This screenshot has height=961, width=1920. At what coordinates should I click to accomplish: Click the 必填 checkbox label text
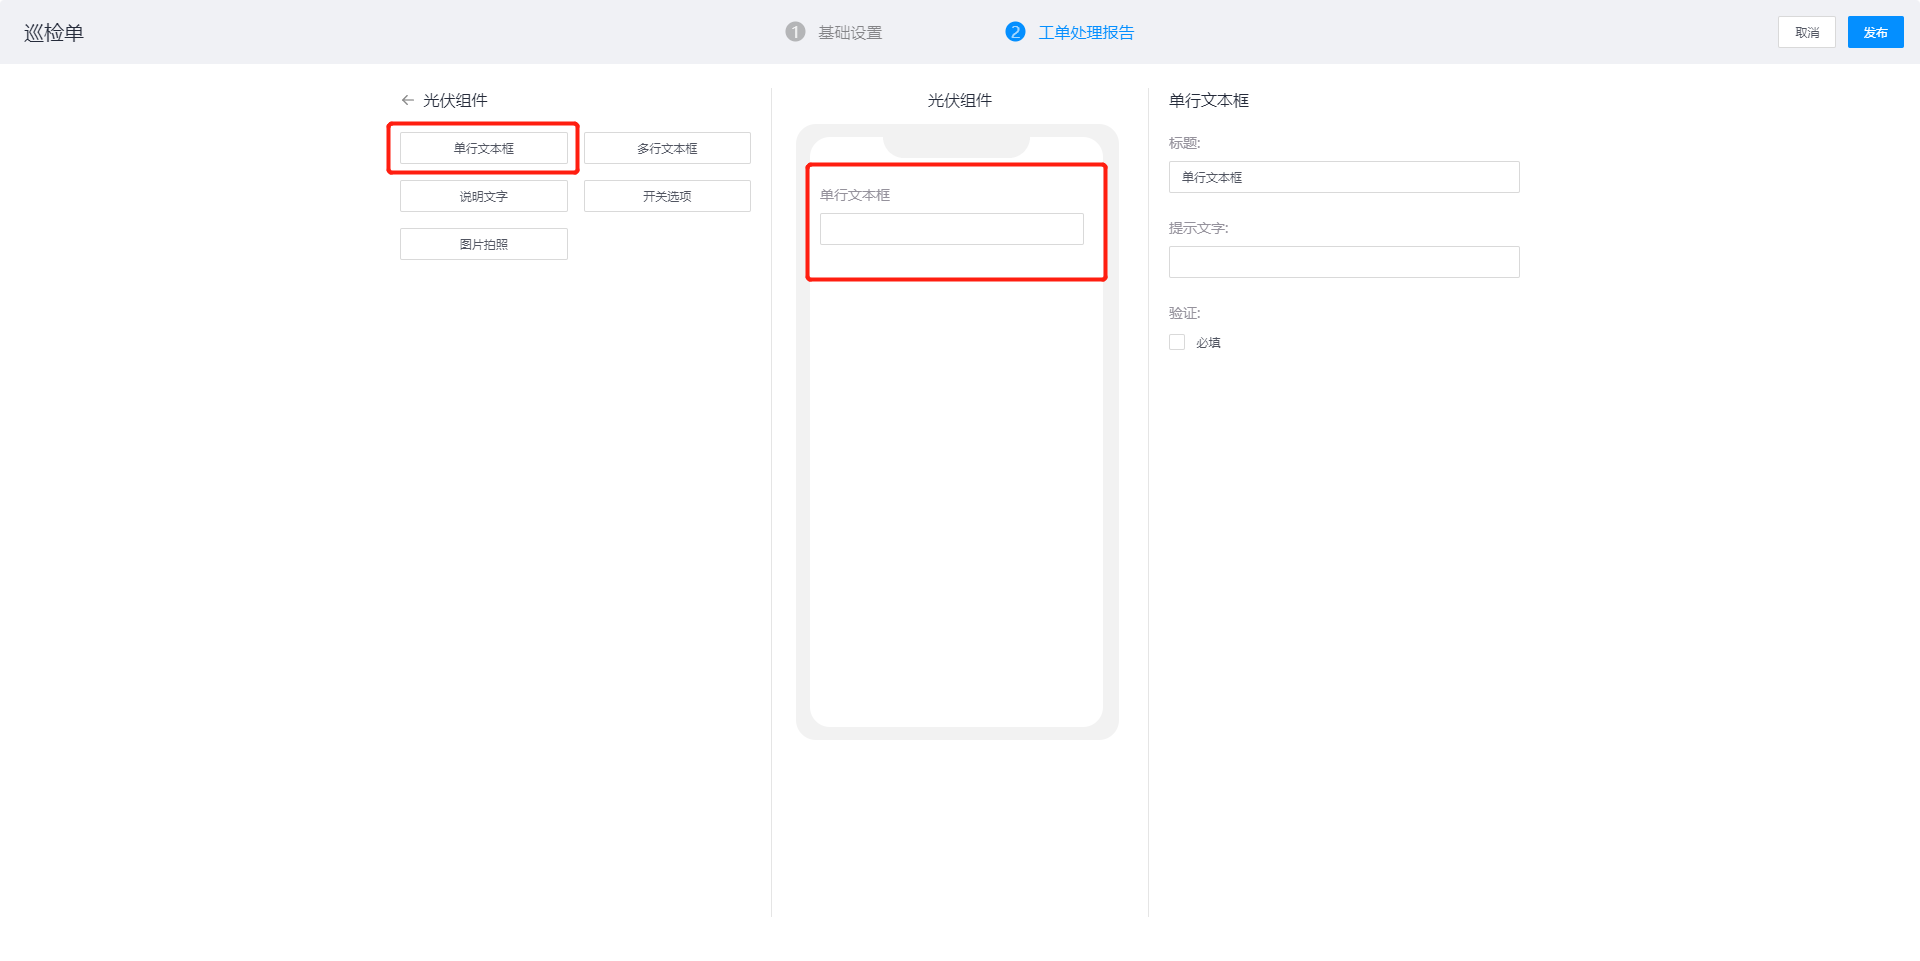point(1208,343)
